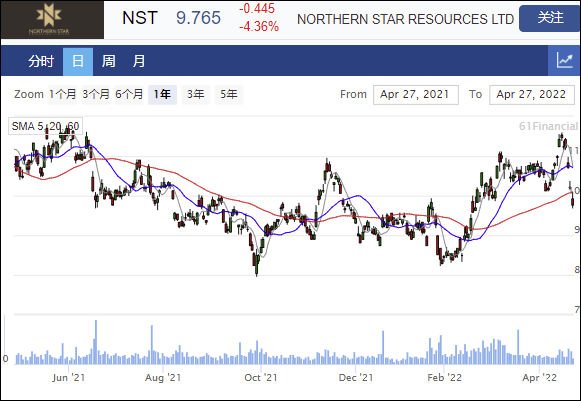This screenshot has width=581, height=401.
Task: Click the 关注 follow button
Action: tap(550, 18)
